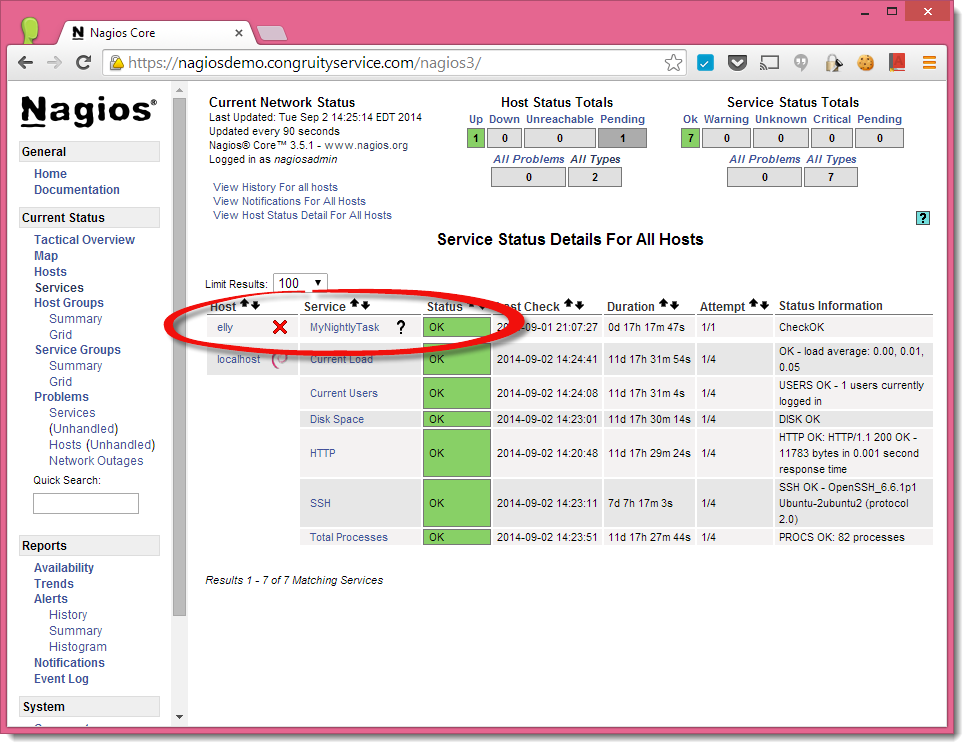This screenshot has height=749, width=969.
Task: Click View History For all hosts
Action: (x=276, y=187)
